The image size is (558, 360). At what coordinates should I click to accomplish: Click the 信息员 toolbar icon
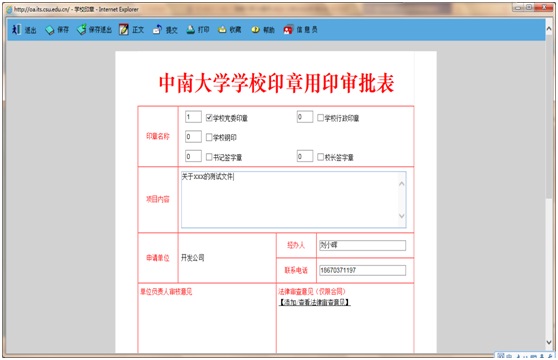[x=288, y=30]
